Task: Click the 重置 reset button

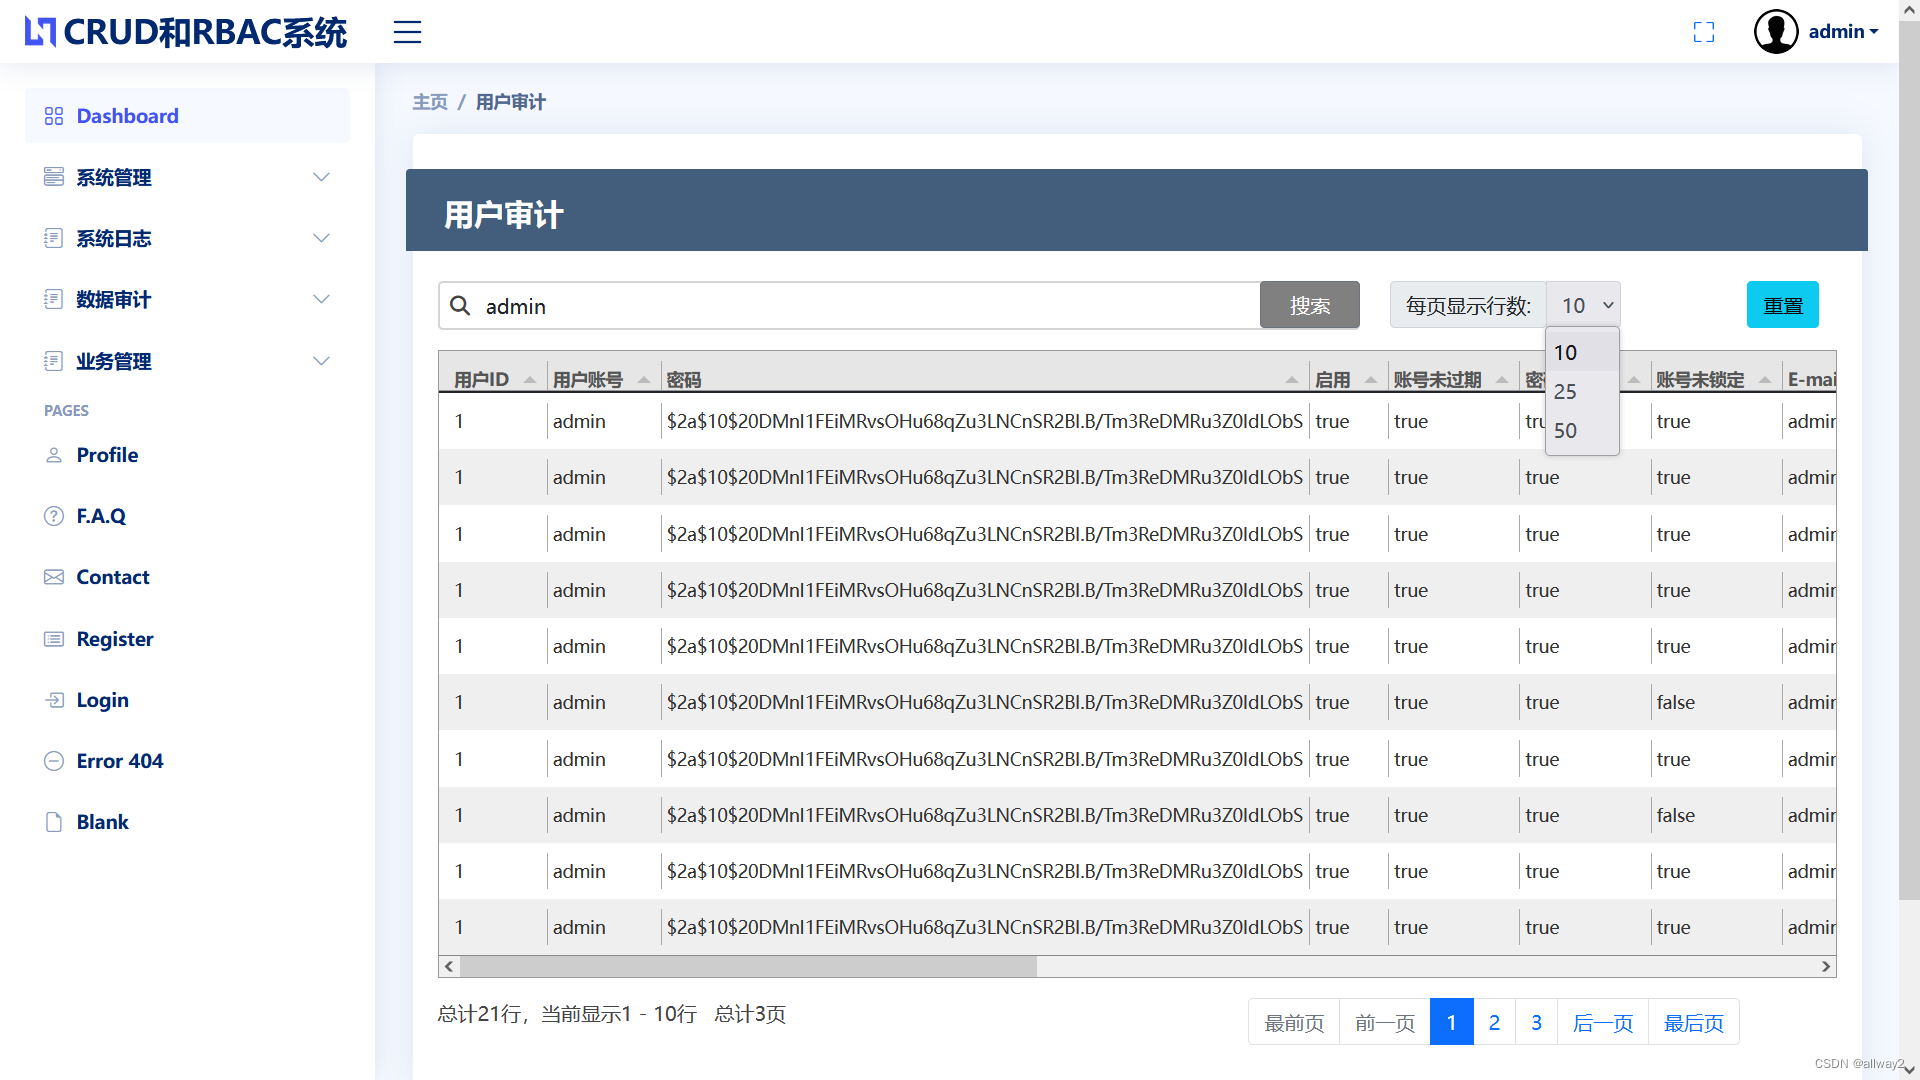Action: click(x=1783, y=305)
